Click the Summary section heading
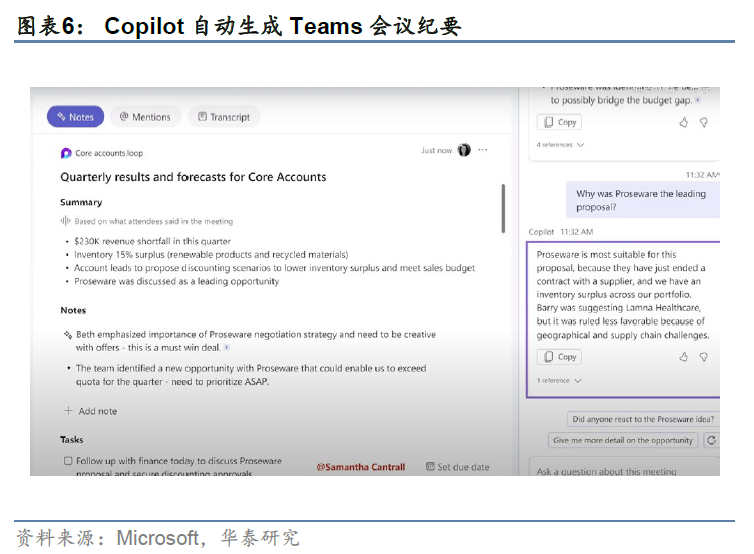The width and height of the screenshot is (754, 554). pos(81,202)
